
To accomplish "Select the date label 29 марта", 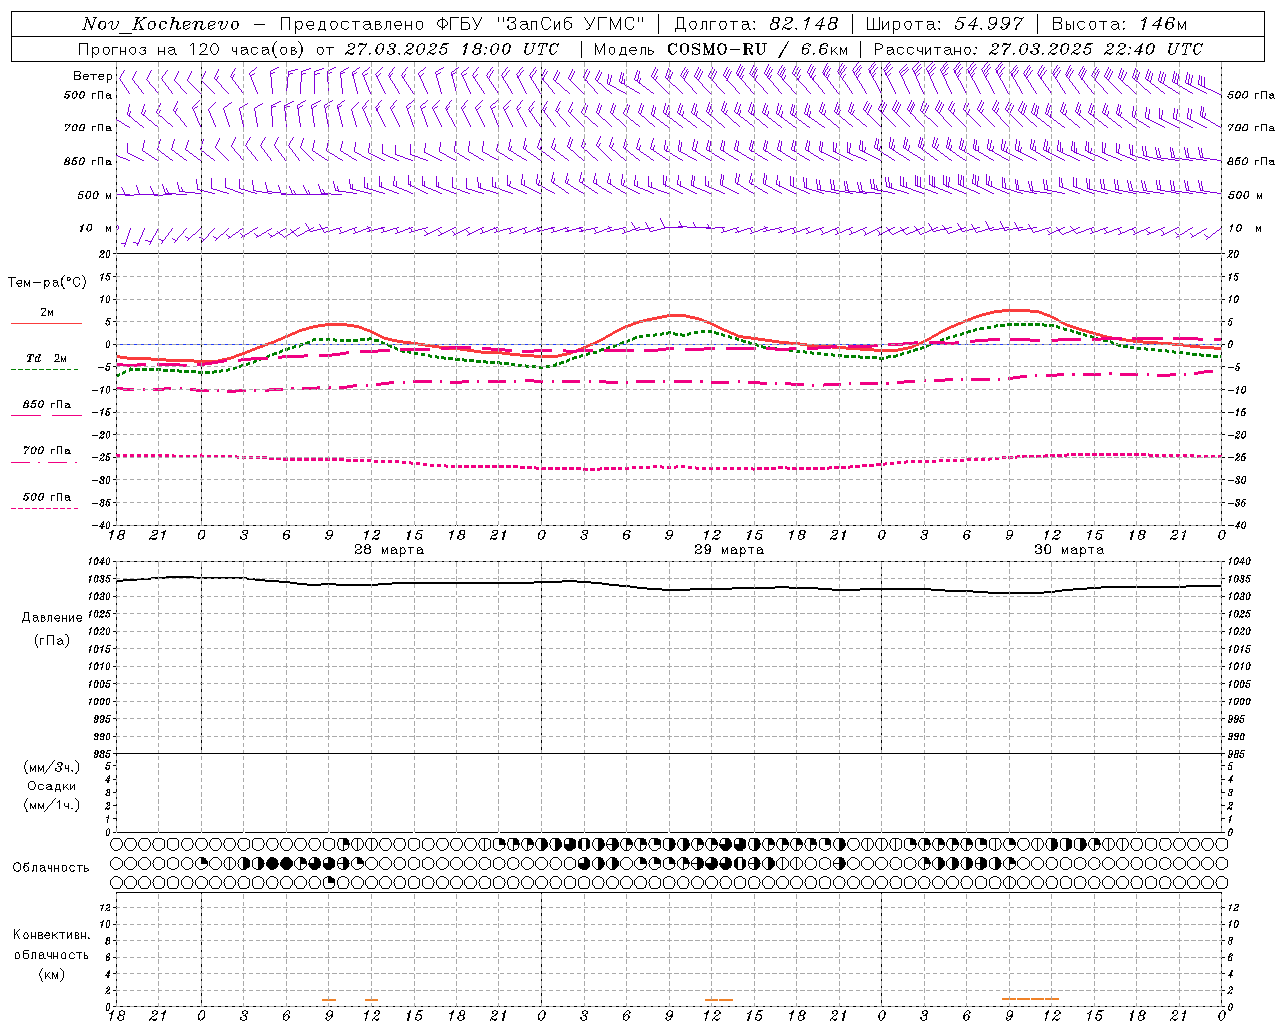I will pyautogui.click(x=729, y=550).
